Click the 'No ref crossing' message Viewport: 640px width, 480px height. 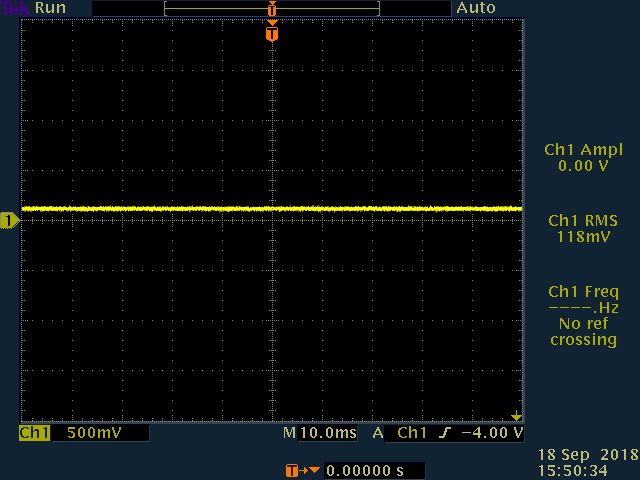(583, 331)
